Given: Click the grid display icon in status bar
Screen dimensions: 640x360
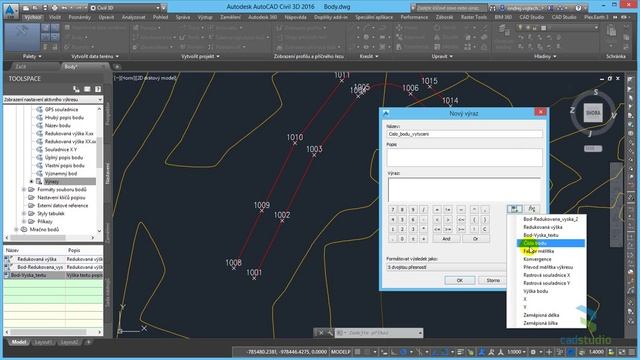Looking at the screenshot, I should (358, 352).
